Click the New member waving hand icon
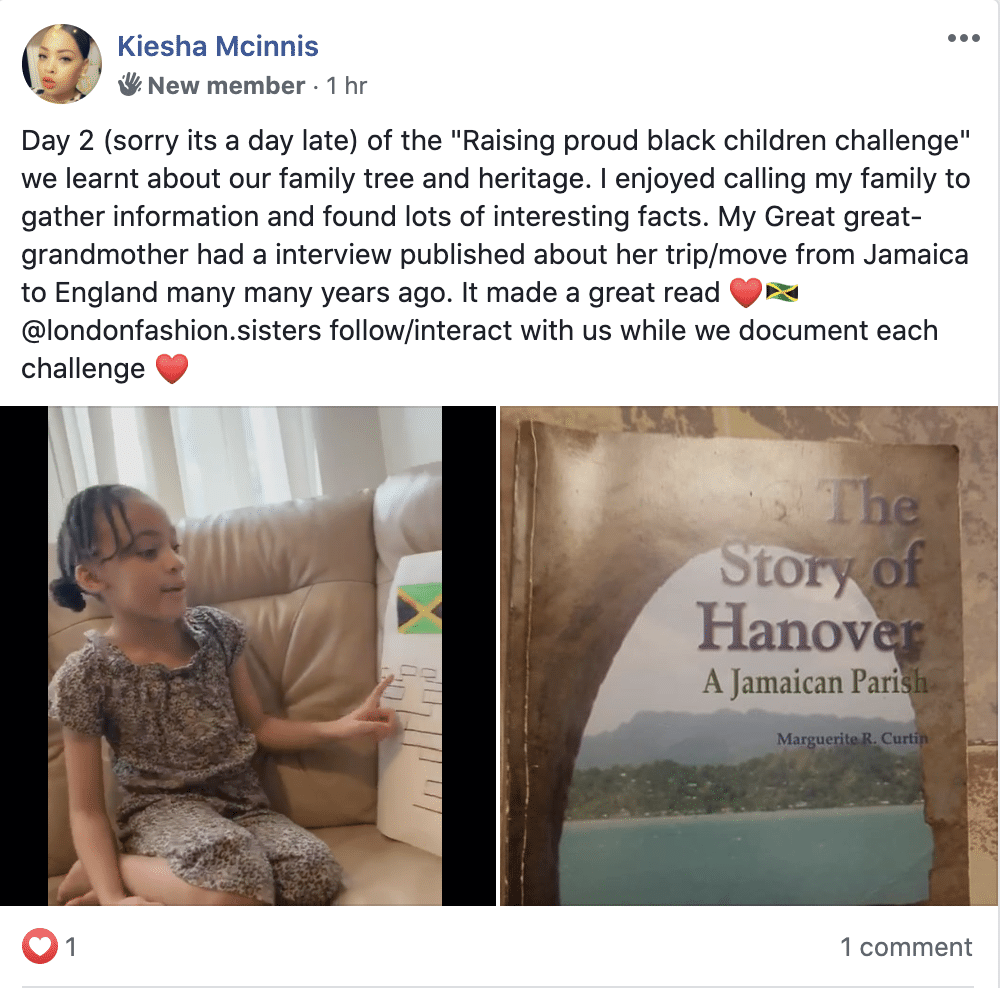The image size is (1000, 988). coord(129,85)
